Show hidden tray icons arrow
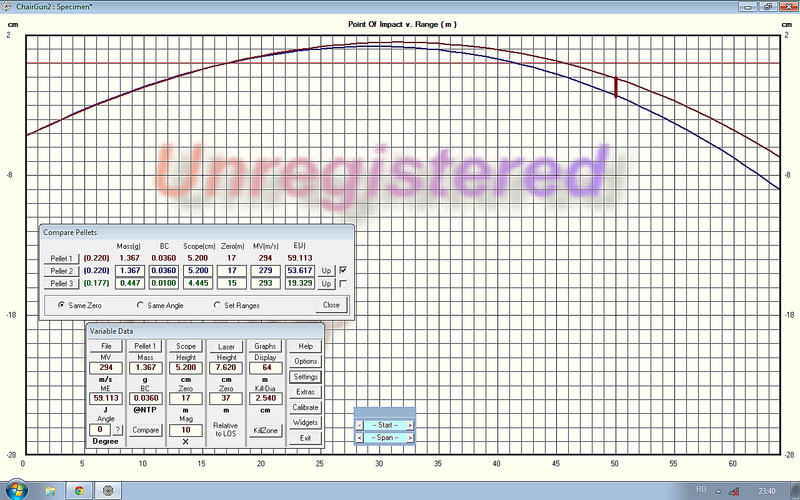 (x=718, y=491)
